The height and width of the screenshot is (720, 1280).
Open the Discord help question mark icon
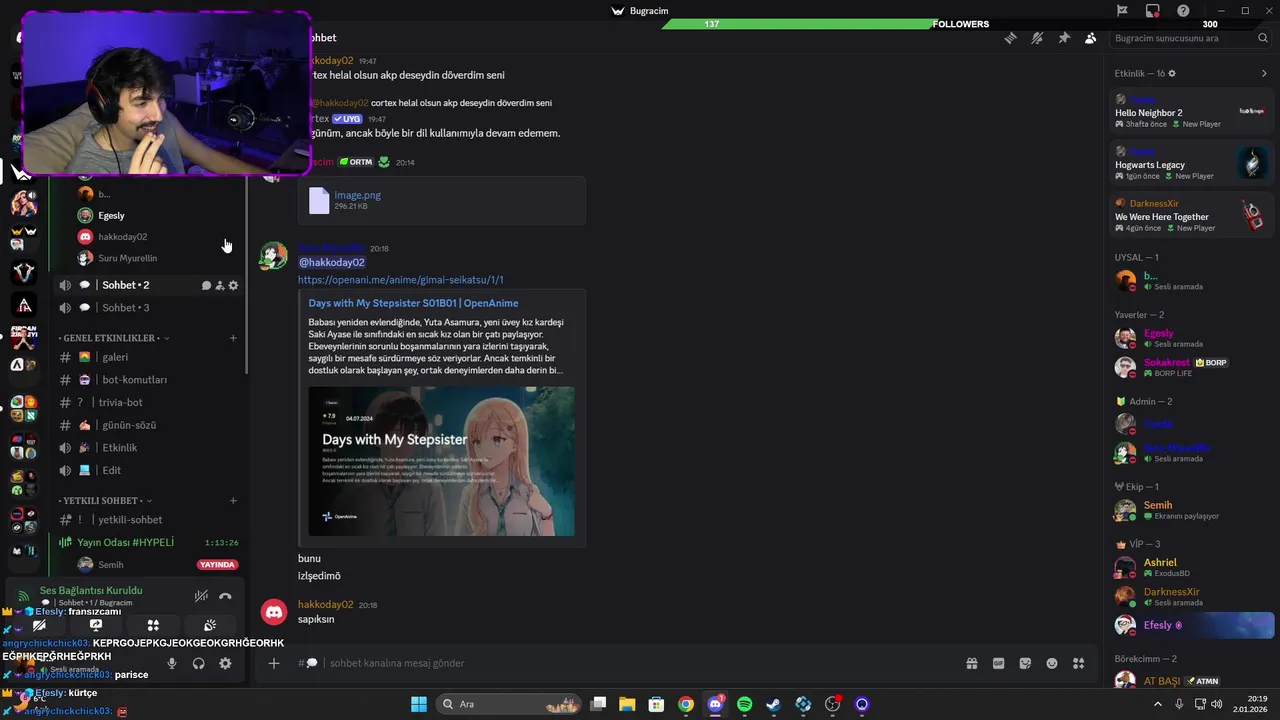click(1183, 11)
